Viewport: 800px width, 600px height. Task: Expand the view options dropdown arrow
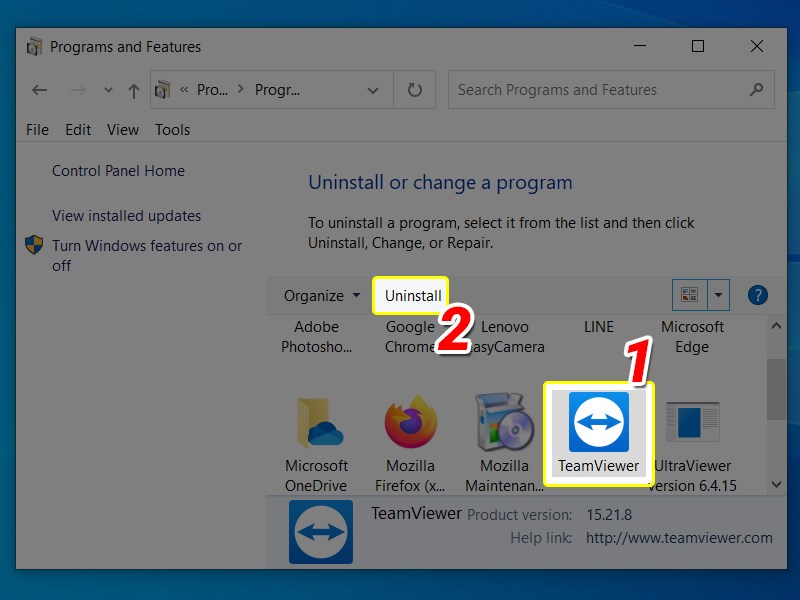pos(718,294)
